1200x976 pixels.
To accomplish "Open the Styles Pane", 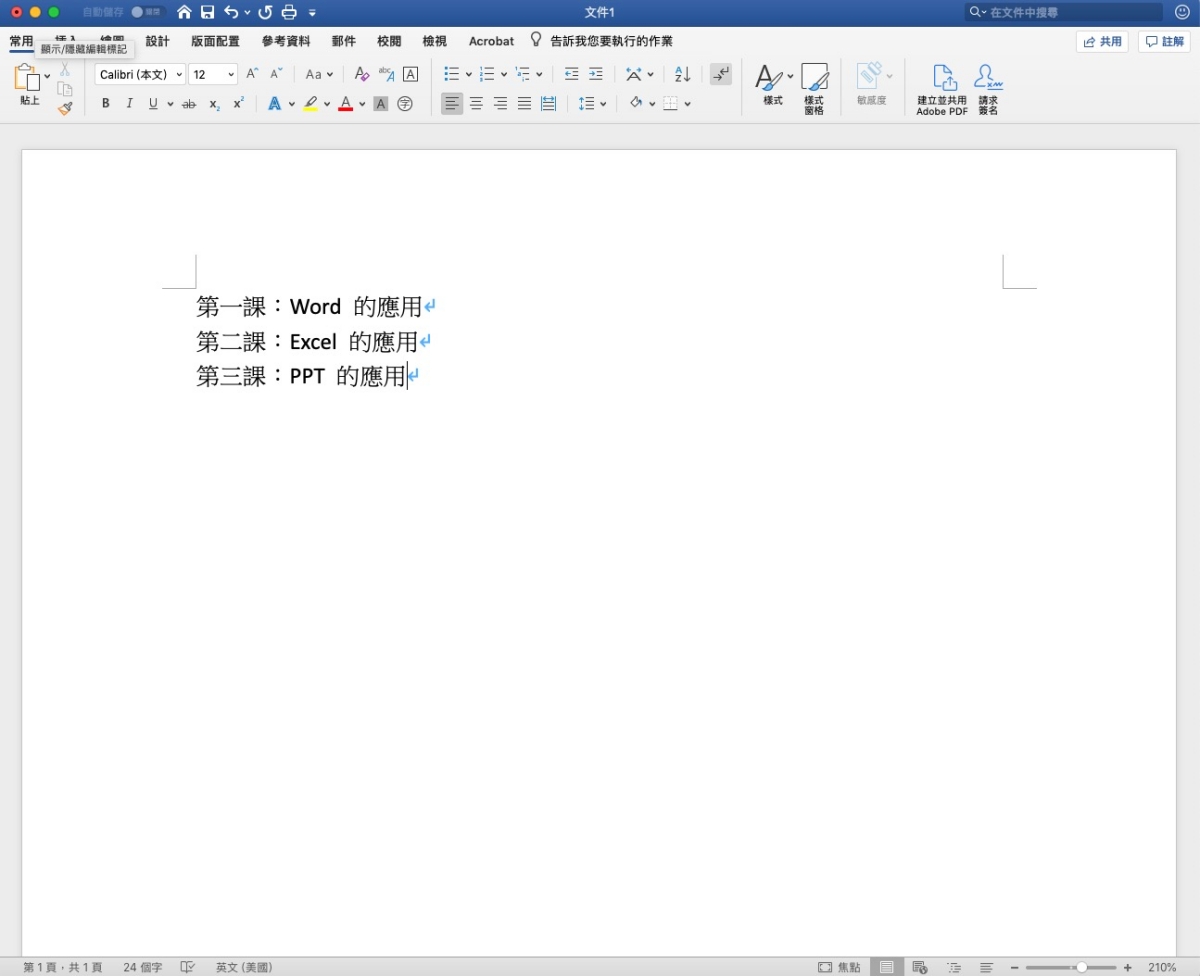I will click(814, 89).
